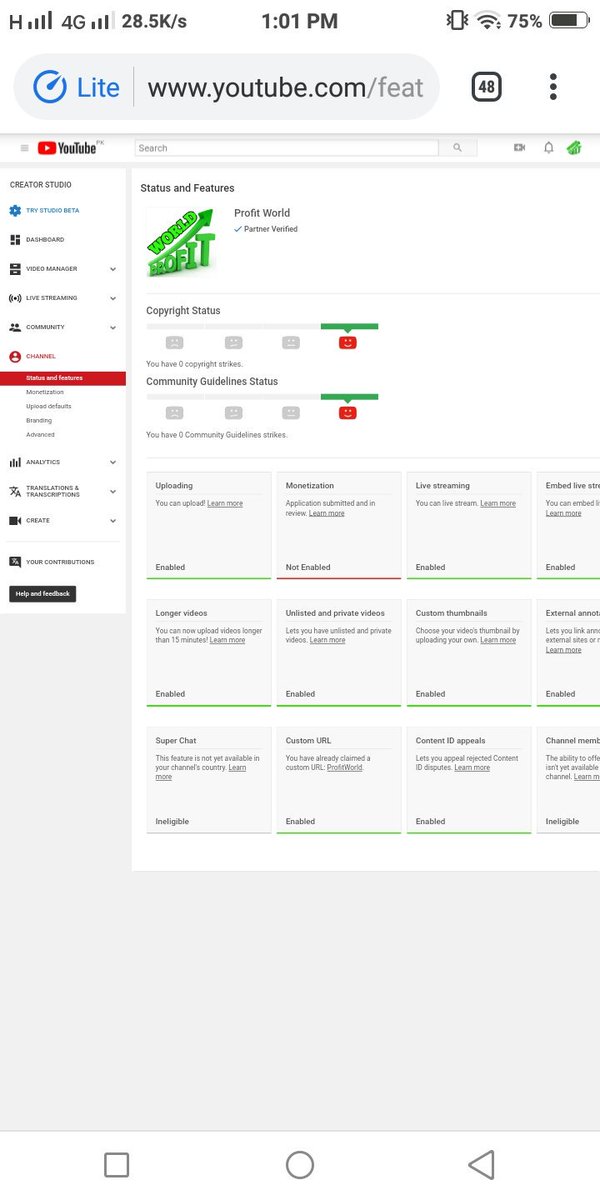This screenshot has width=600, height=1200.
Task: Click Learn more in Custom thumbnails card
Action: 498,640
